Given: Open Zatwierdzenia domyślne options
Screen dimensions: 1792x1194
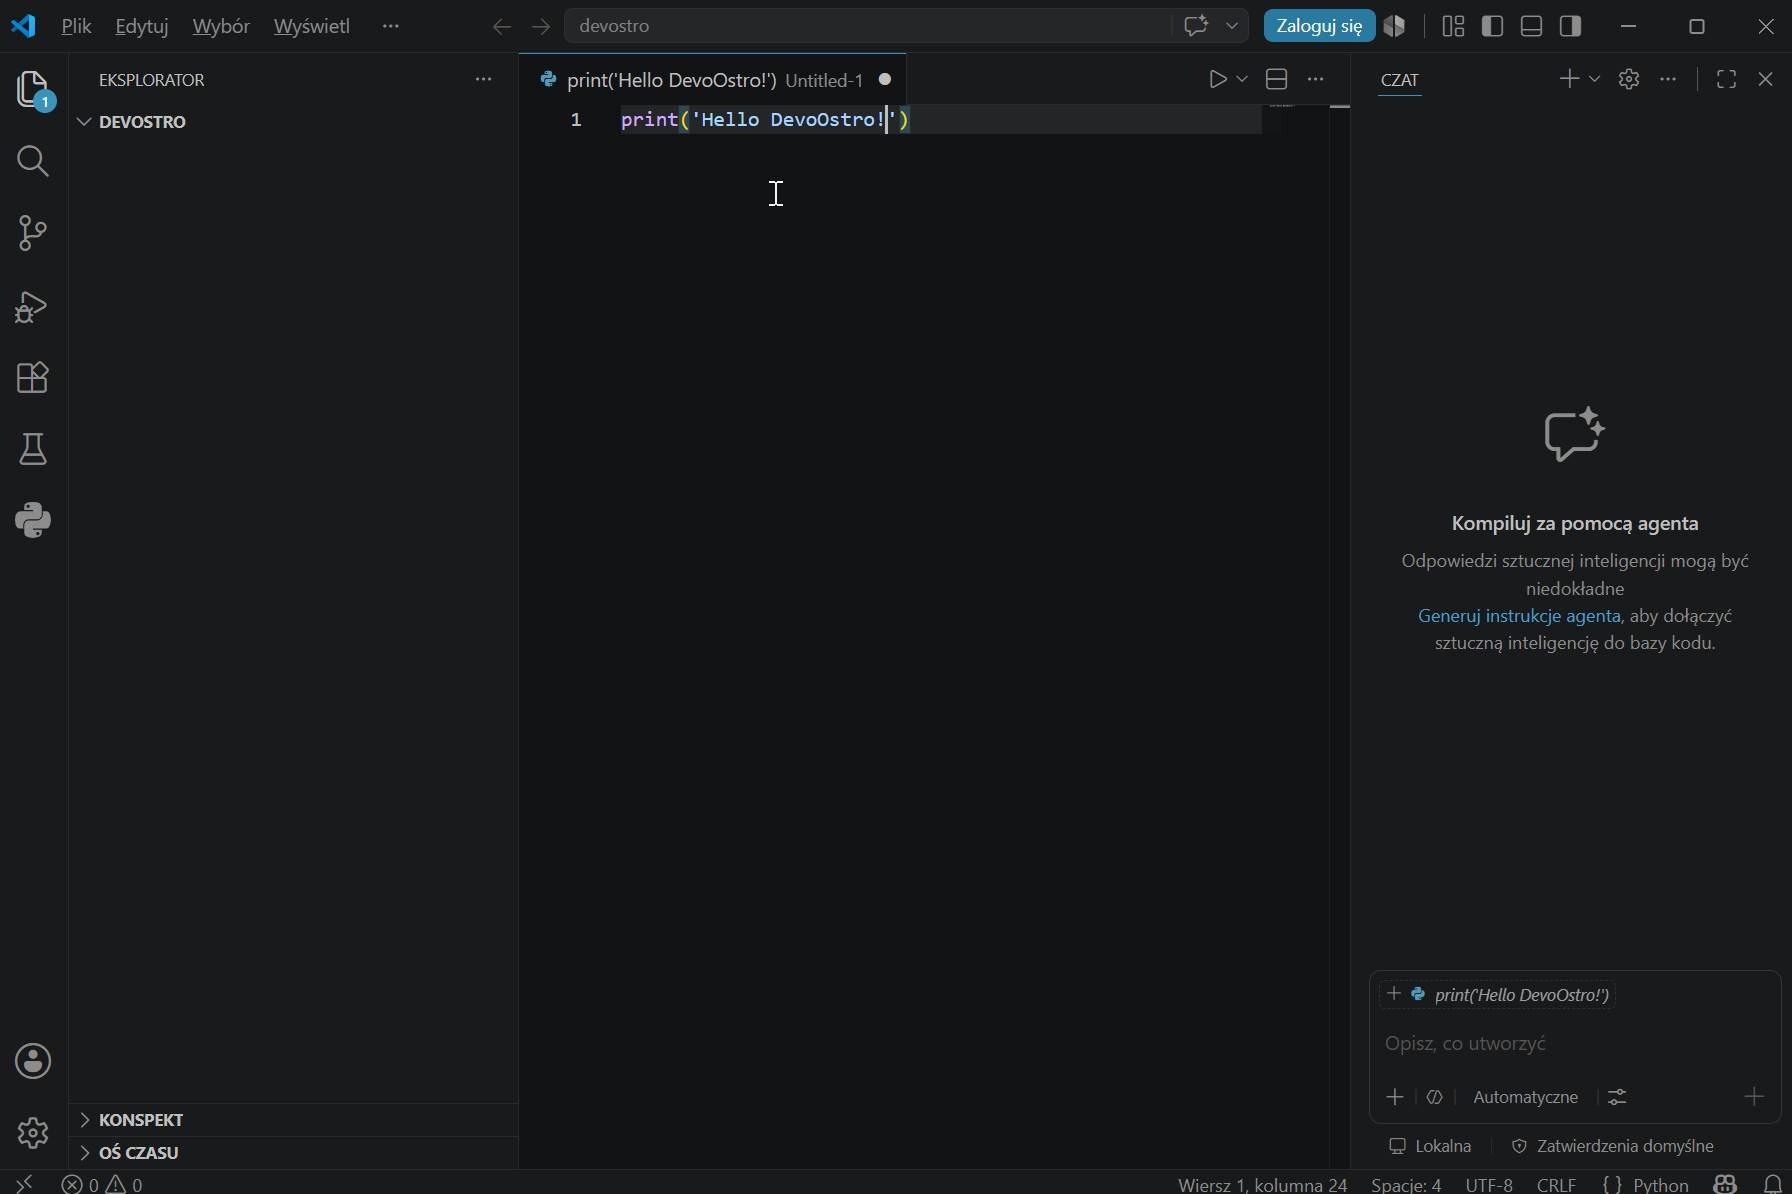Looking at the screenshot, I should point(1612,1146).
